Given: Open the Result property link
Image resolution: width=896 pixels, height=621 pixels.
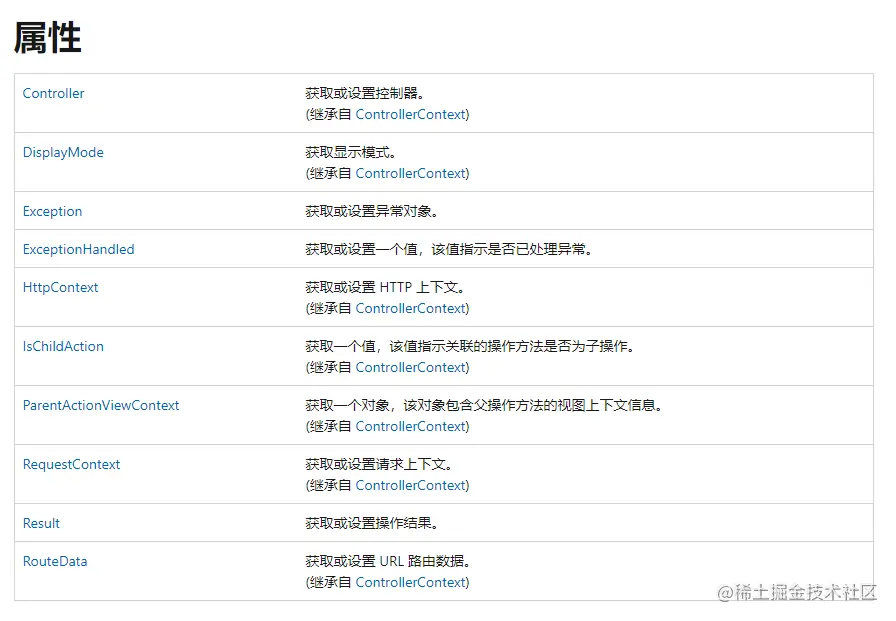Looking at the screenshot, I should click(x=40, y=523).
